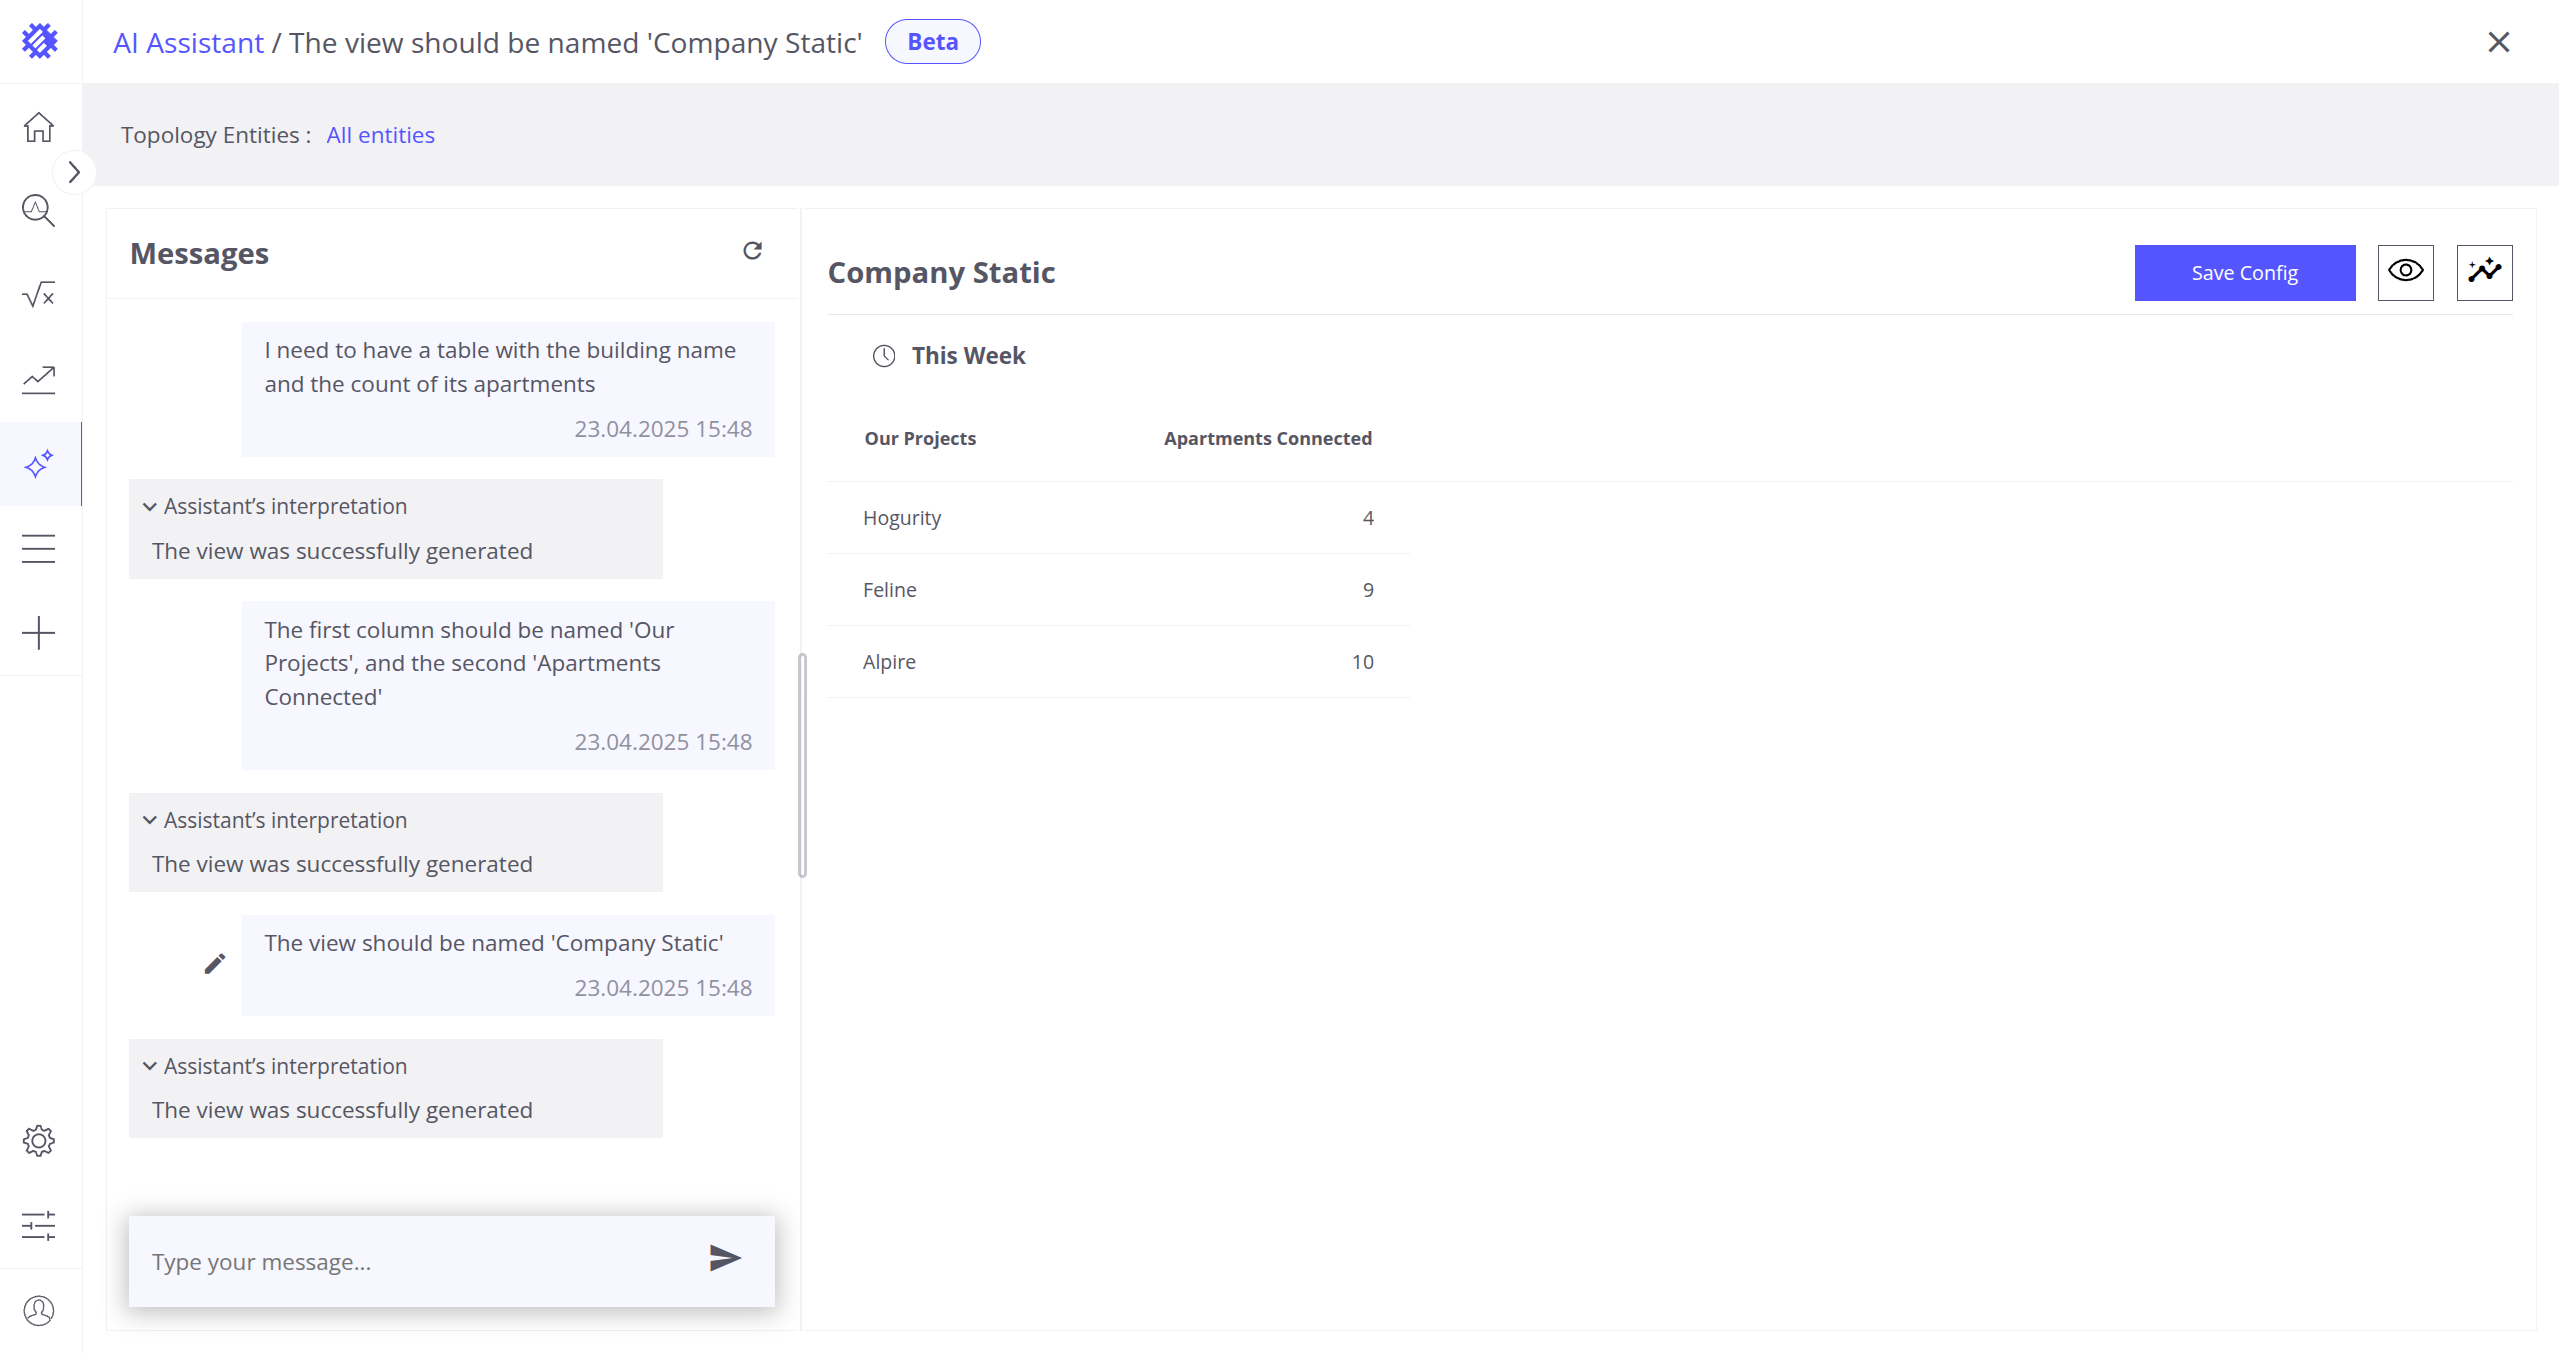Click the send message arrow
The height and width of the screenshot is (1353, 2559).
724,1259
